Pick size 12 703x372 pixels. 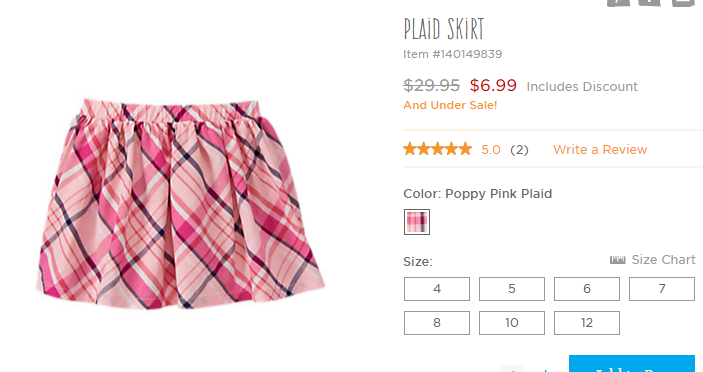click(587, 323)
